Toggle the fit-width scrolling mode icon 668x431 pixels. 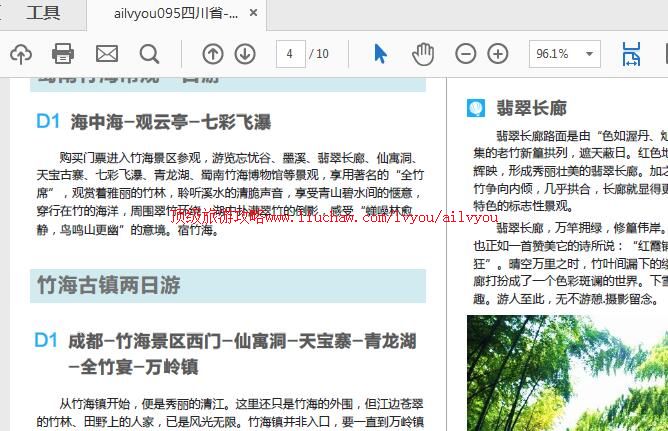(x=631, y=53)
